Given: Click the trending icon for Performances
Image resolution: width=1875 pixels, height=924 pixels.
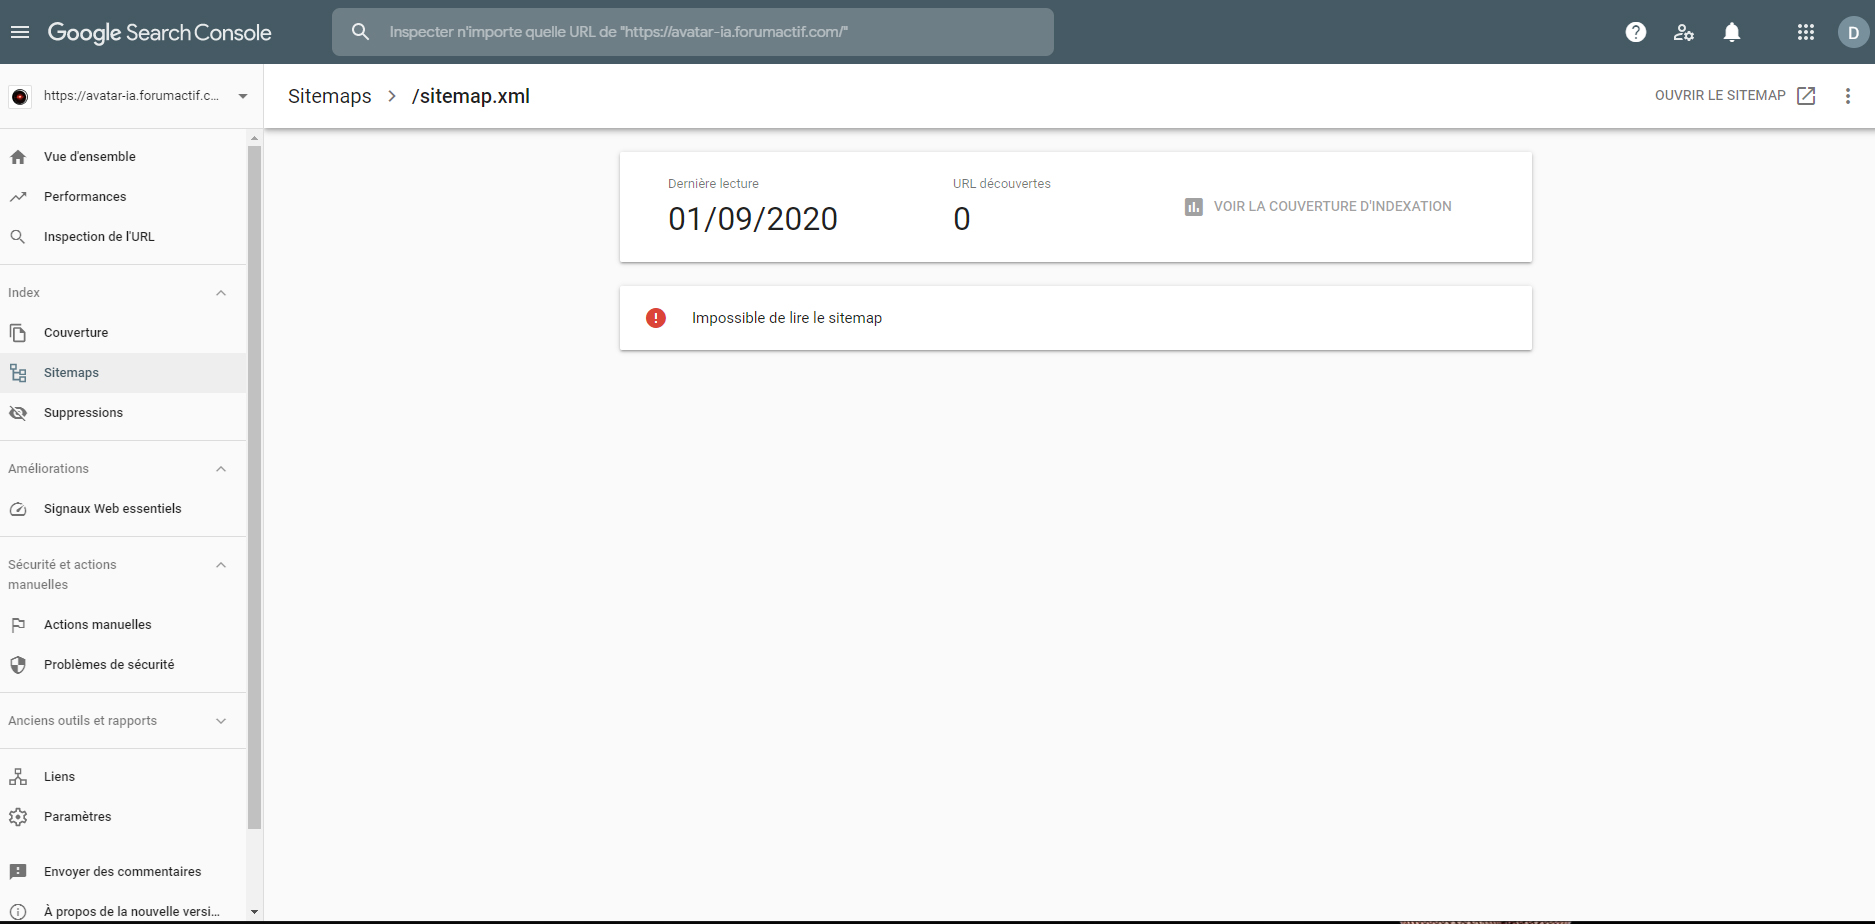Looking at the screenshot, I should pos(18,197).
